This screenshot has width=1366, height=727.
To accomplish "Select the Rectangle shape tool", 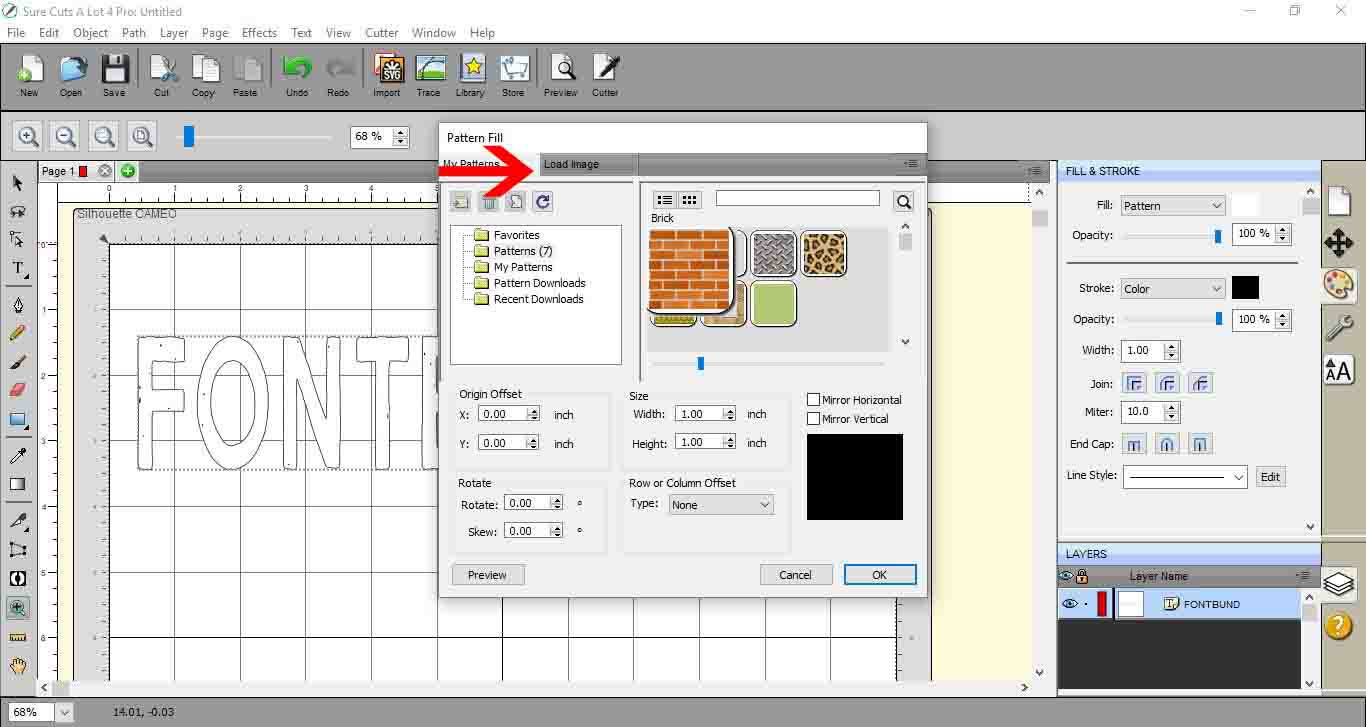I will tap(18, 419).
